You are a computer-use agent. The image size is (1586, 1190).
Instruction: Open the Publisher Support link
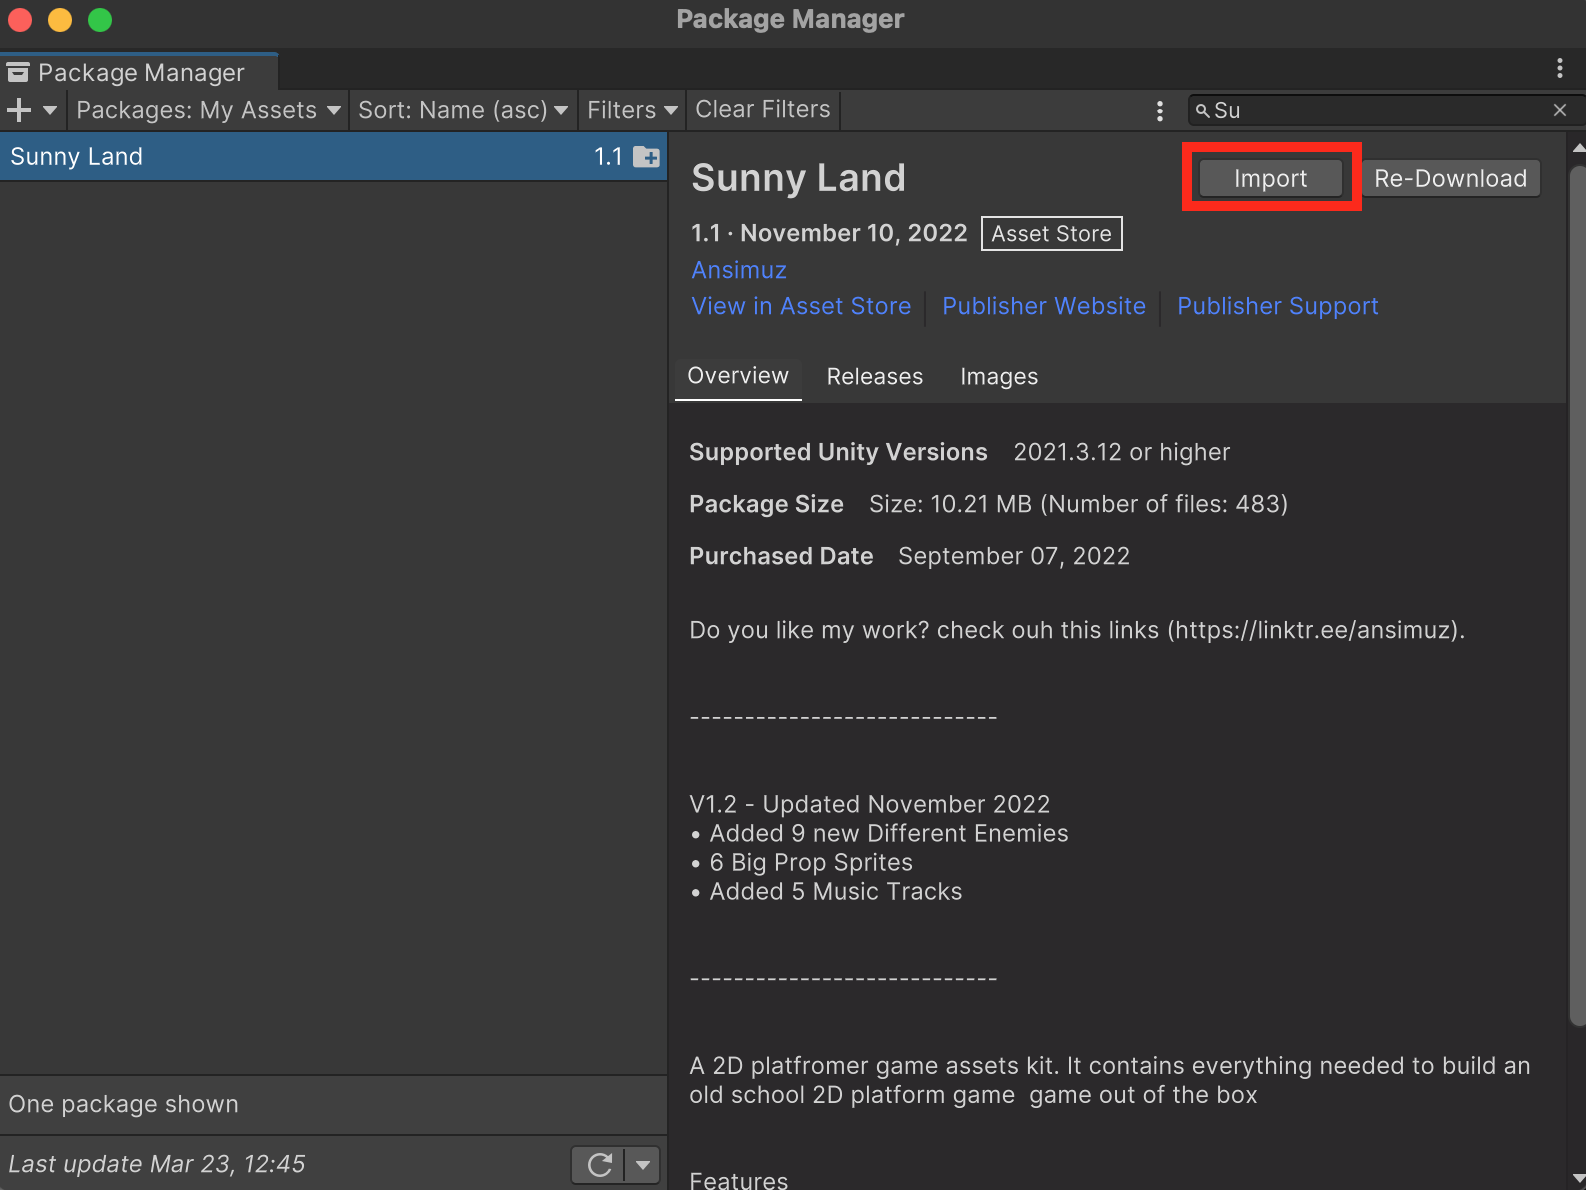(x=1278, y=306)
